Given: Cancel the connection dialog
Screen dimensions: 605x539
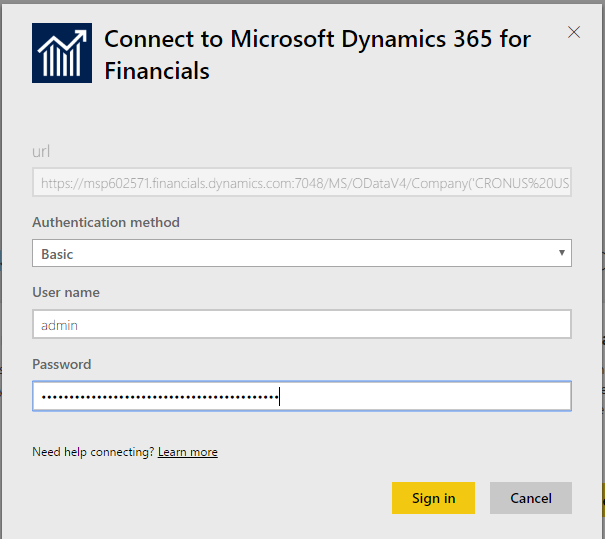Looking at the screenshot, I should pos(531,498).
